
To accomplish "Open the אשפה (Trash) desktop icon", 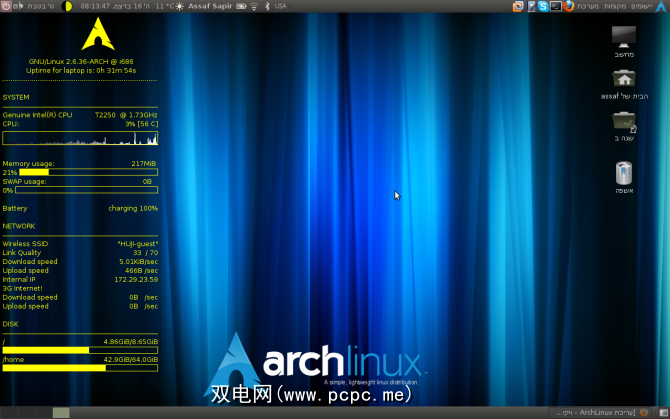I will (624, 177).
